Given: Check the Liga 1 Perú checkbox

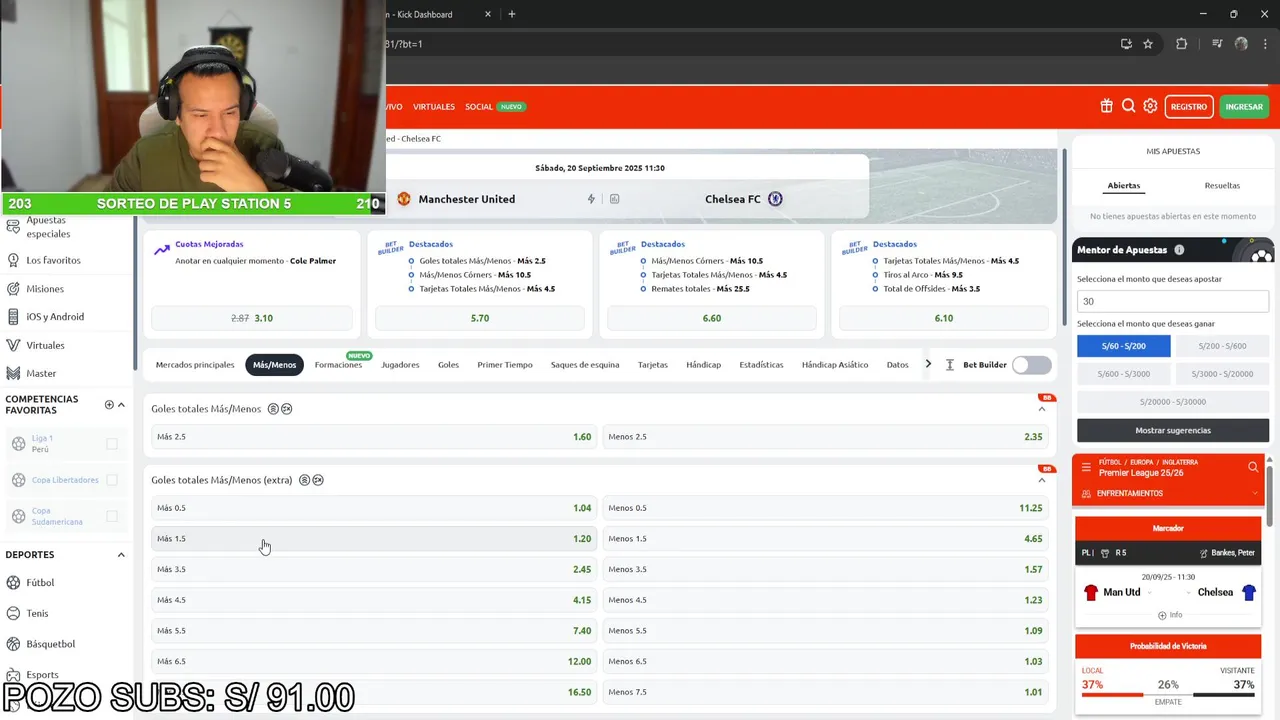Looking at the screenshot, I should click(x=112, y=444).
